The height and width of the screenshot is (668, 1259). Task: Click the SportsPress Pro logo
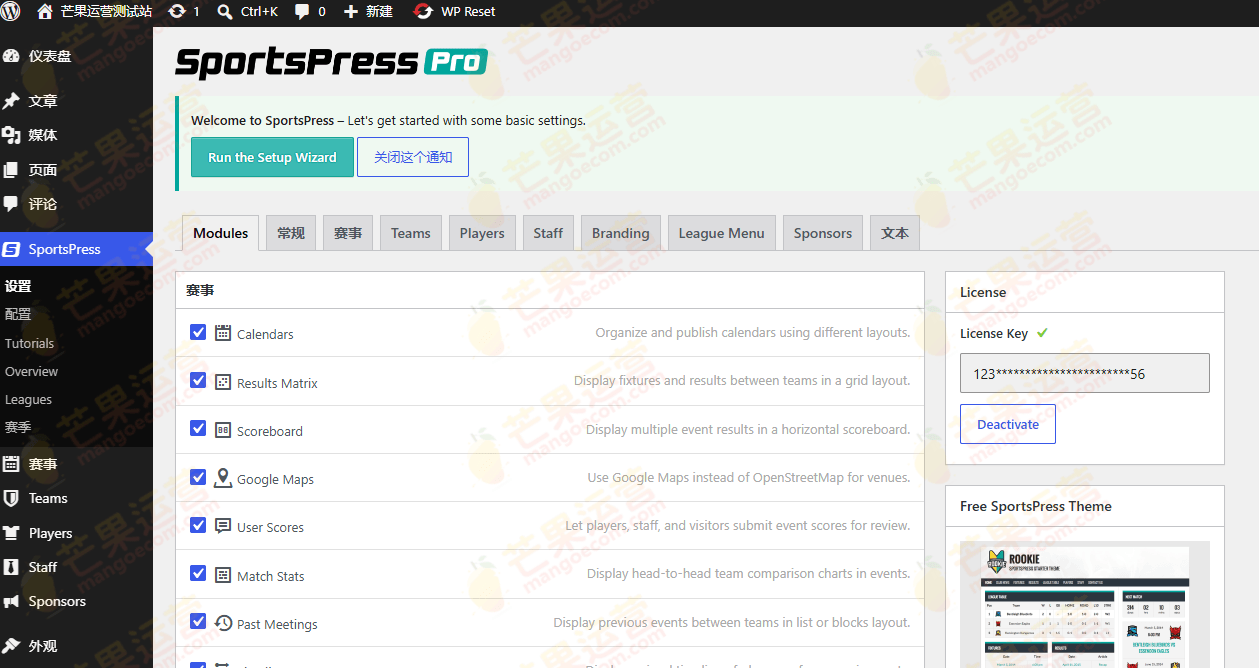point(331,62)
